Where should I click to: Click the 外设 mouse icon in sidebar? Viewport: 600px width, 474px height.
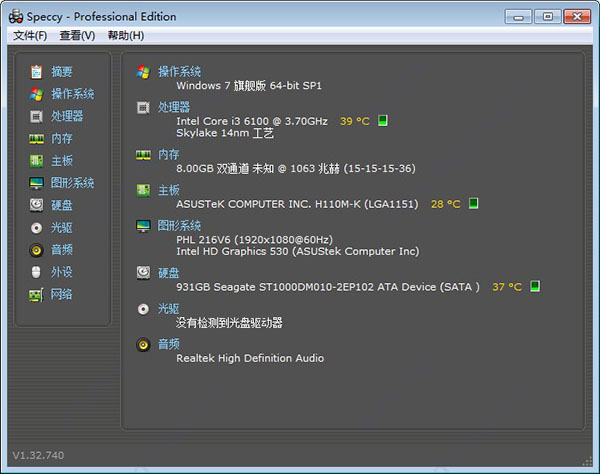(x=37, y=272)
